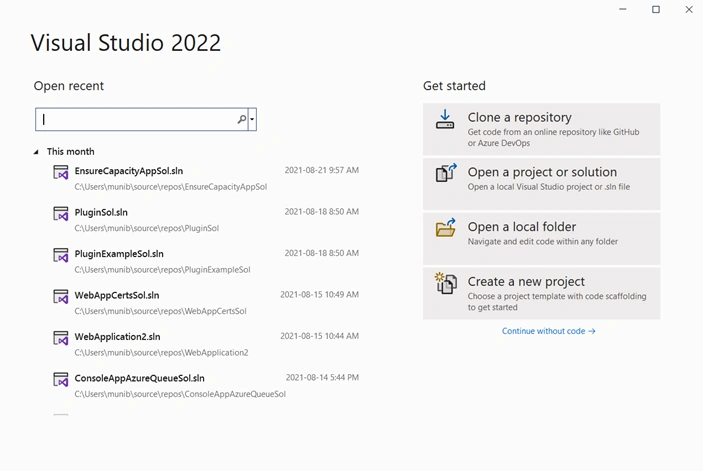Viewport: 703px width, 471px height.
Task: Click the EnsureCapacityAppSol.sln solution icon
Action: coord(61,173)
